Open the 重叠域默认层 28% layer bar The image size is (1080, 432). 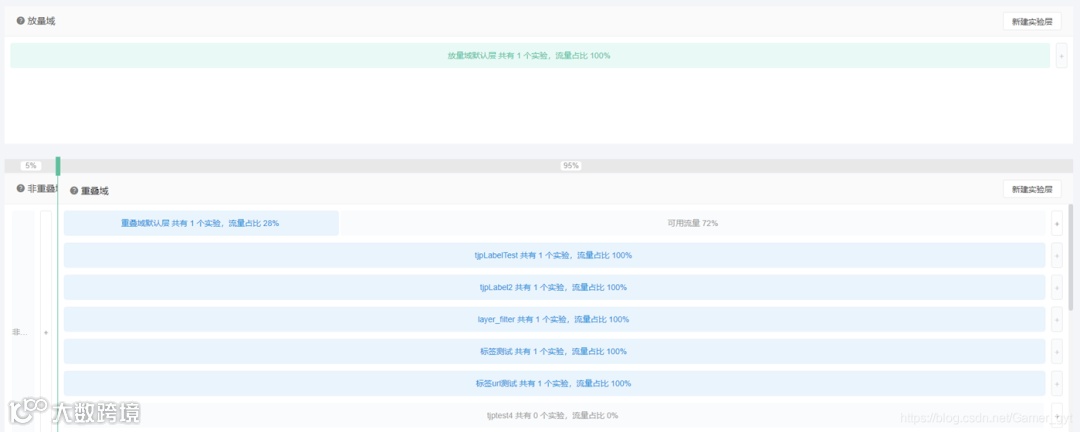201,223
